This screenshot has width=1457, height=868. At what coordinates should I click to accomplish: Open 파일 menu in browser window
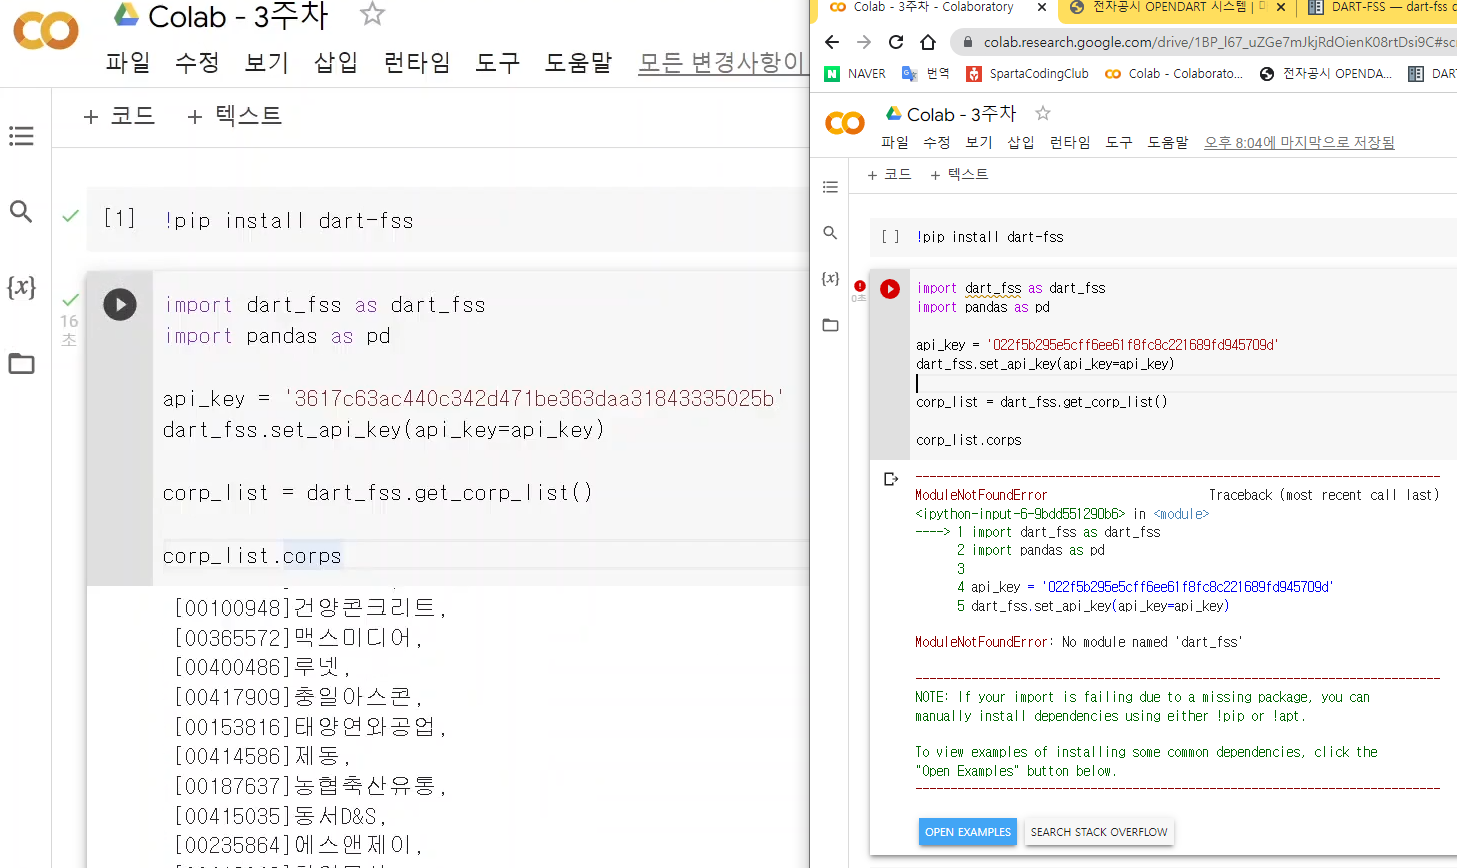894,143
